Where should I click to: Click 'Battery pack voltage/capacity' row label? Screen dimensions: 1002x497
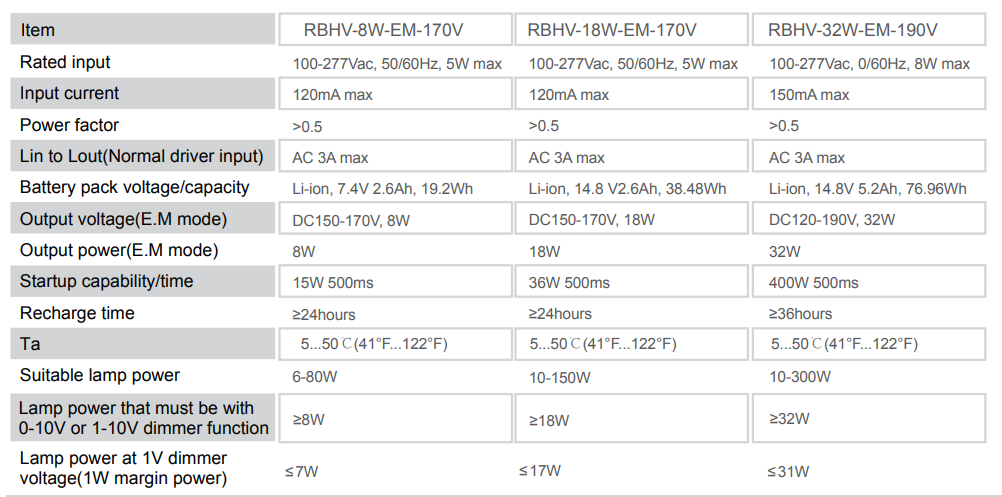point(134,187)
